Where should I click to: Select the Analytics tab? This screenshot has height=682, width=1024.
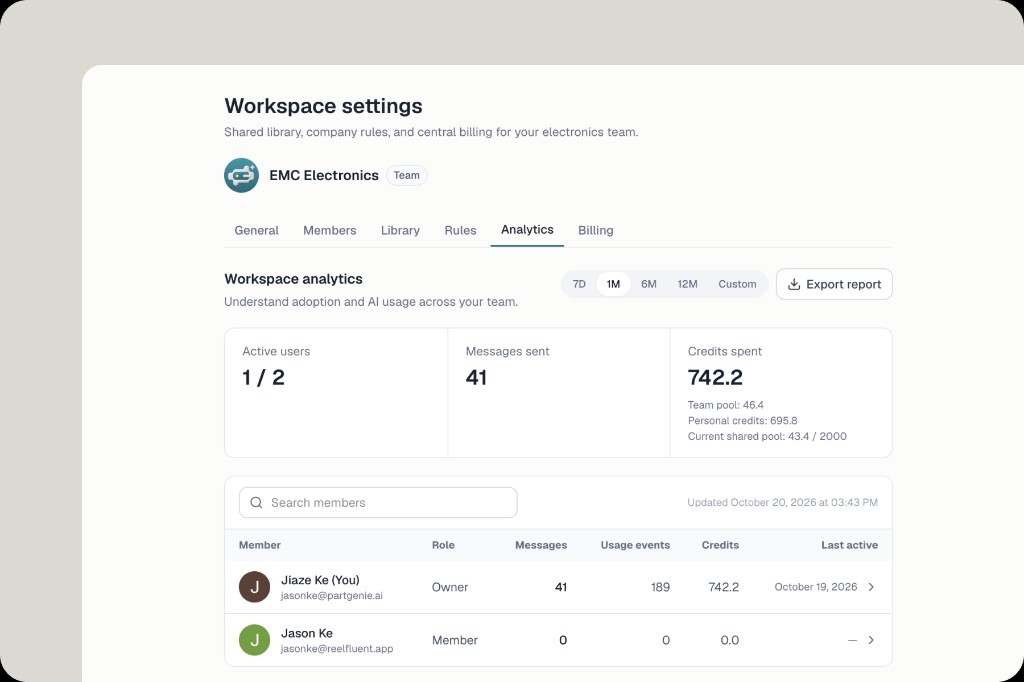coord(527,229)
